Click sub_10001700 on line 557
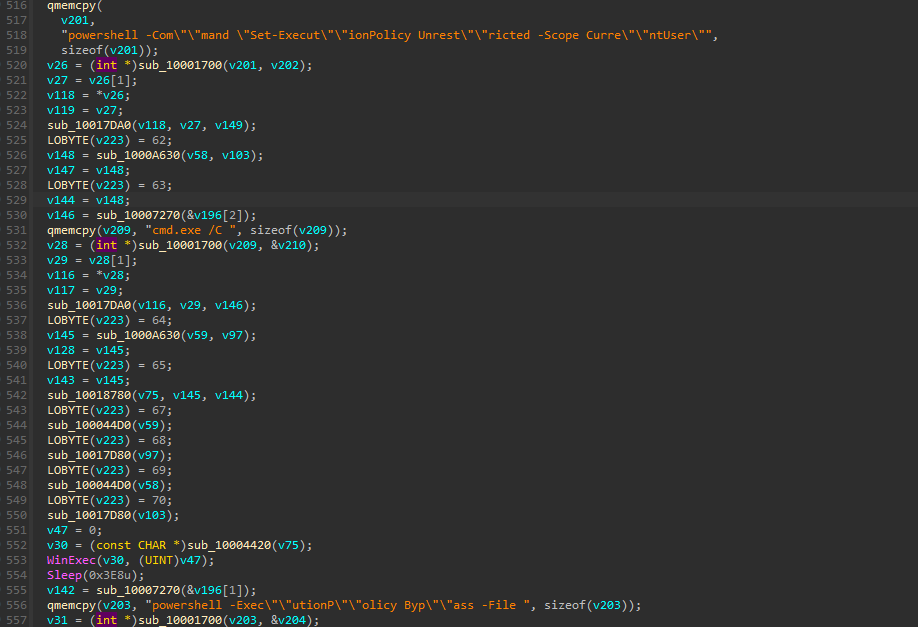This screenshot has width=918, height=627. 180,620
